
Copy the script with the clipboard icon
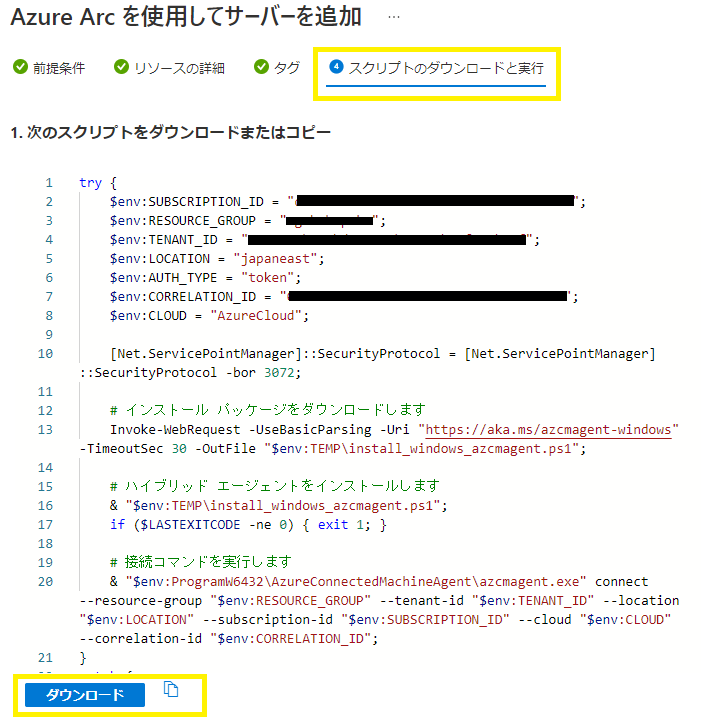pyautogui.click(x=171, y=689)
